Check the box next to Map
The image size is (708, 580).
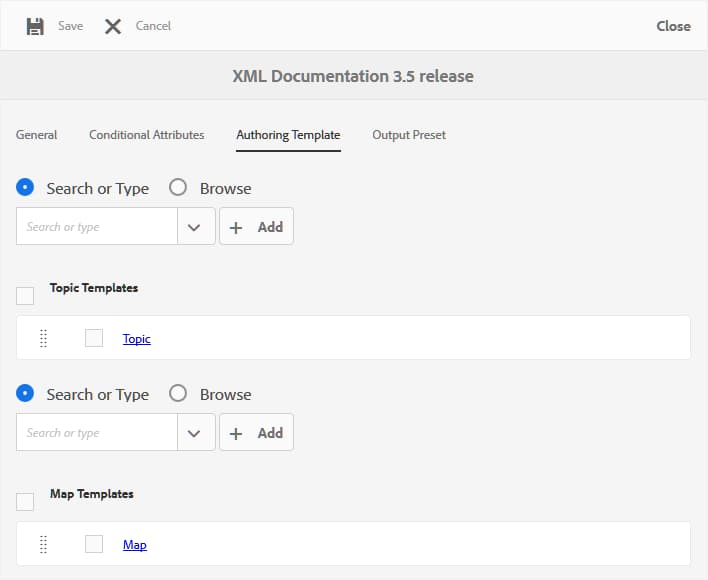click(94, 545)
